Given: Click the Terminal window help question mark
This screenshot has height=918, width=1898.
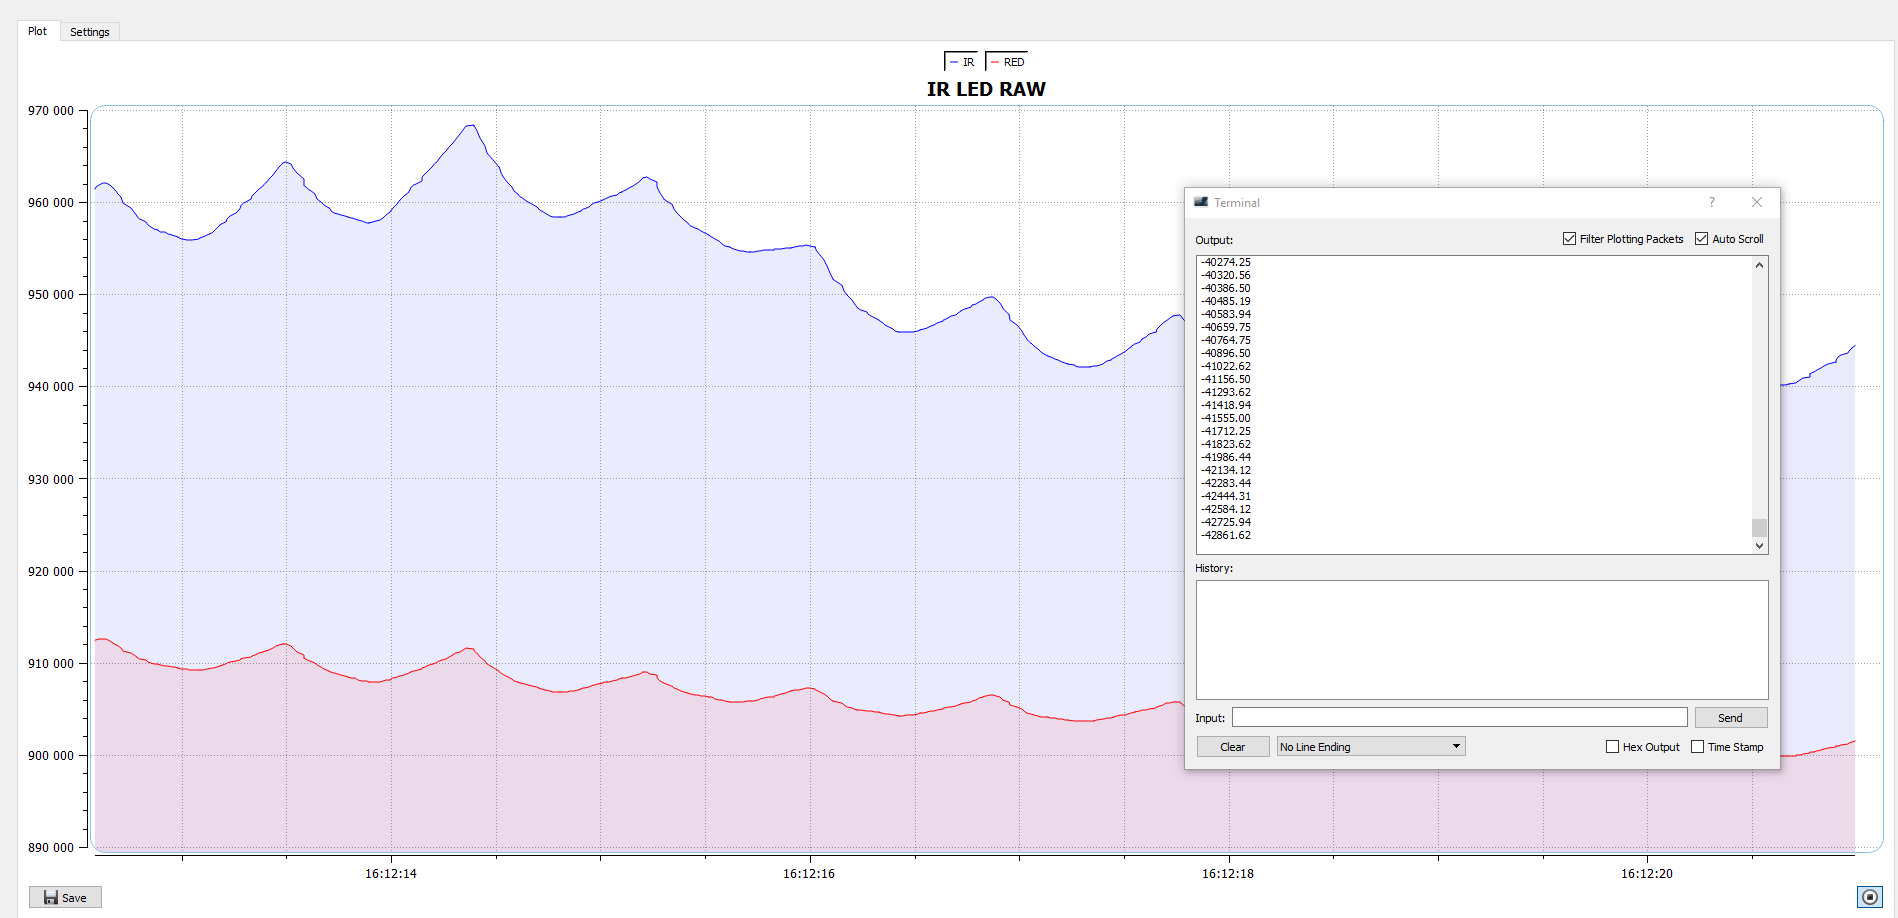Looking at the screenshot, I should click(1711, 202).
